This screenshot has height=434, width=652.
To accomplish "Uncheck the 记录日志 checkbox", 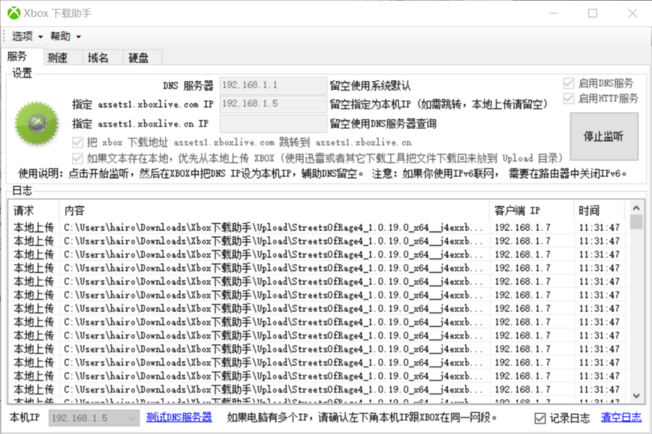I will 540,417.
